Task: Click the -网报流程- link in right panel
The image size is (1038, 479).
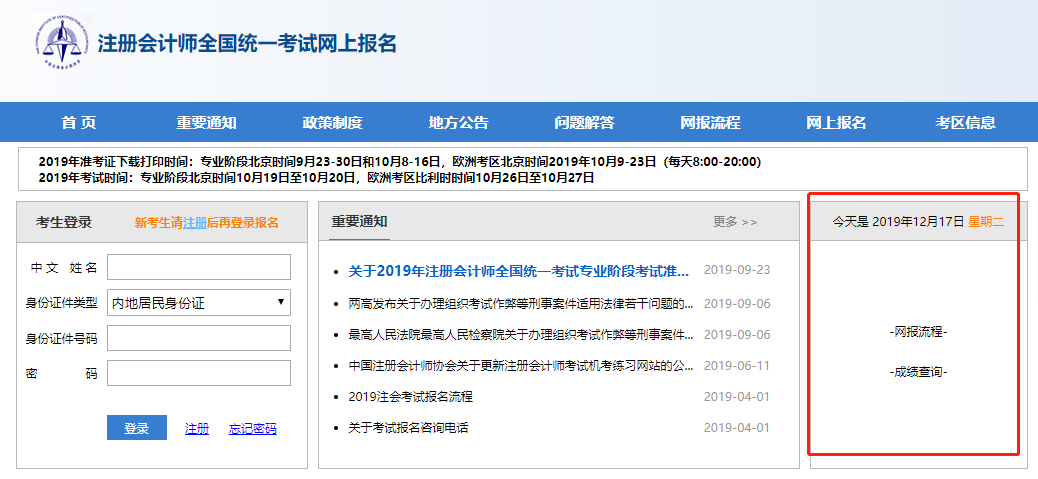Action: [x=918, y=332]
